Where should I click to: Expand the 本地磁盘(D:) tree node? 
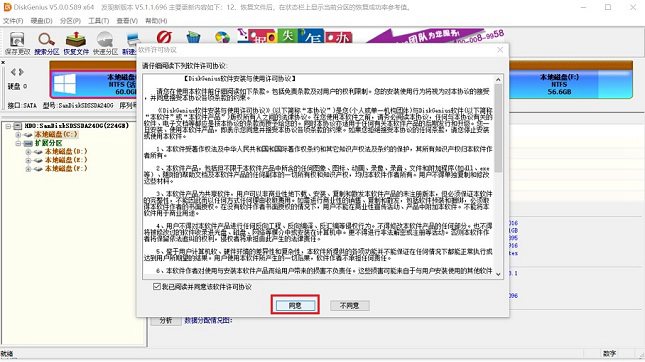[x=28, y=152]
